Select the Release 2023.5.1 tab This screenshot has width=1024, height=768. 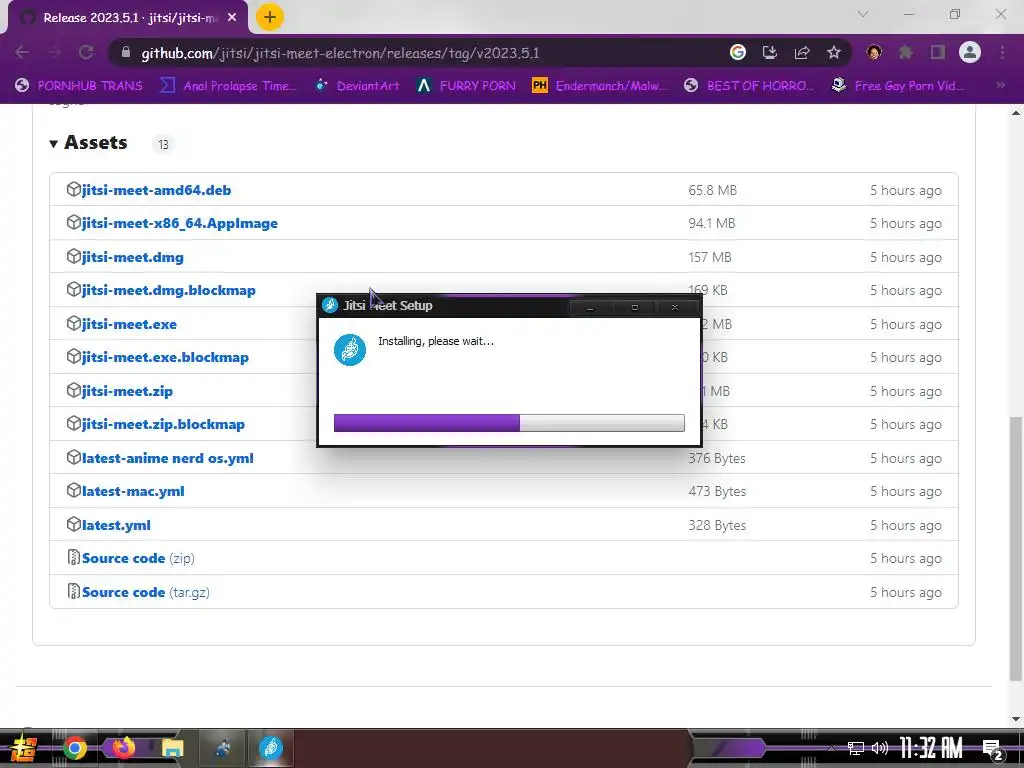(x=127, y=18)
